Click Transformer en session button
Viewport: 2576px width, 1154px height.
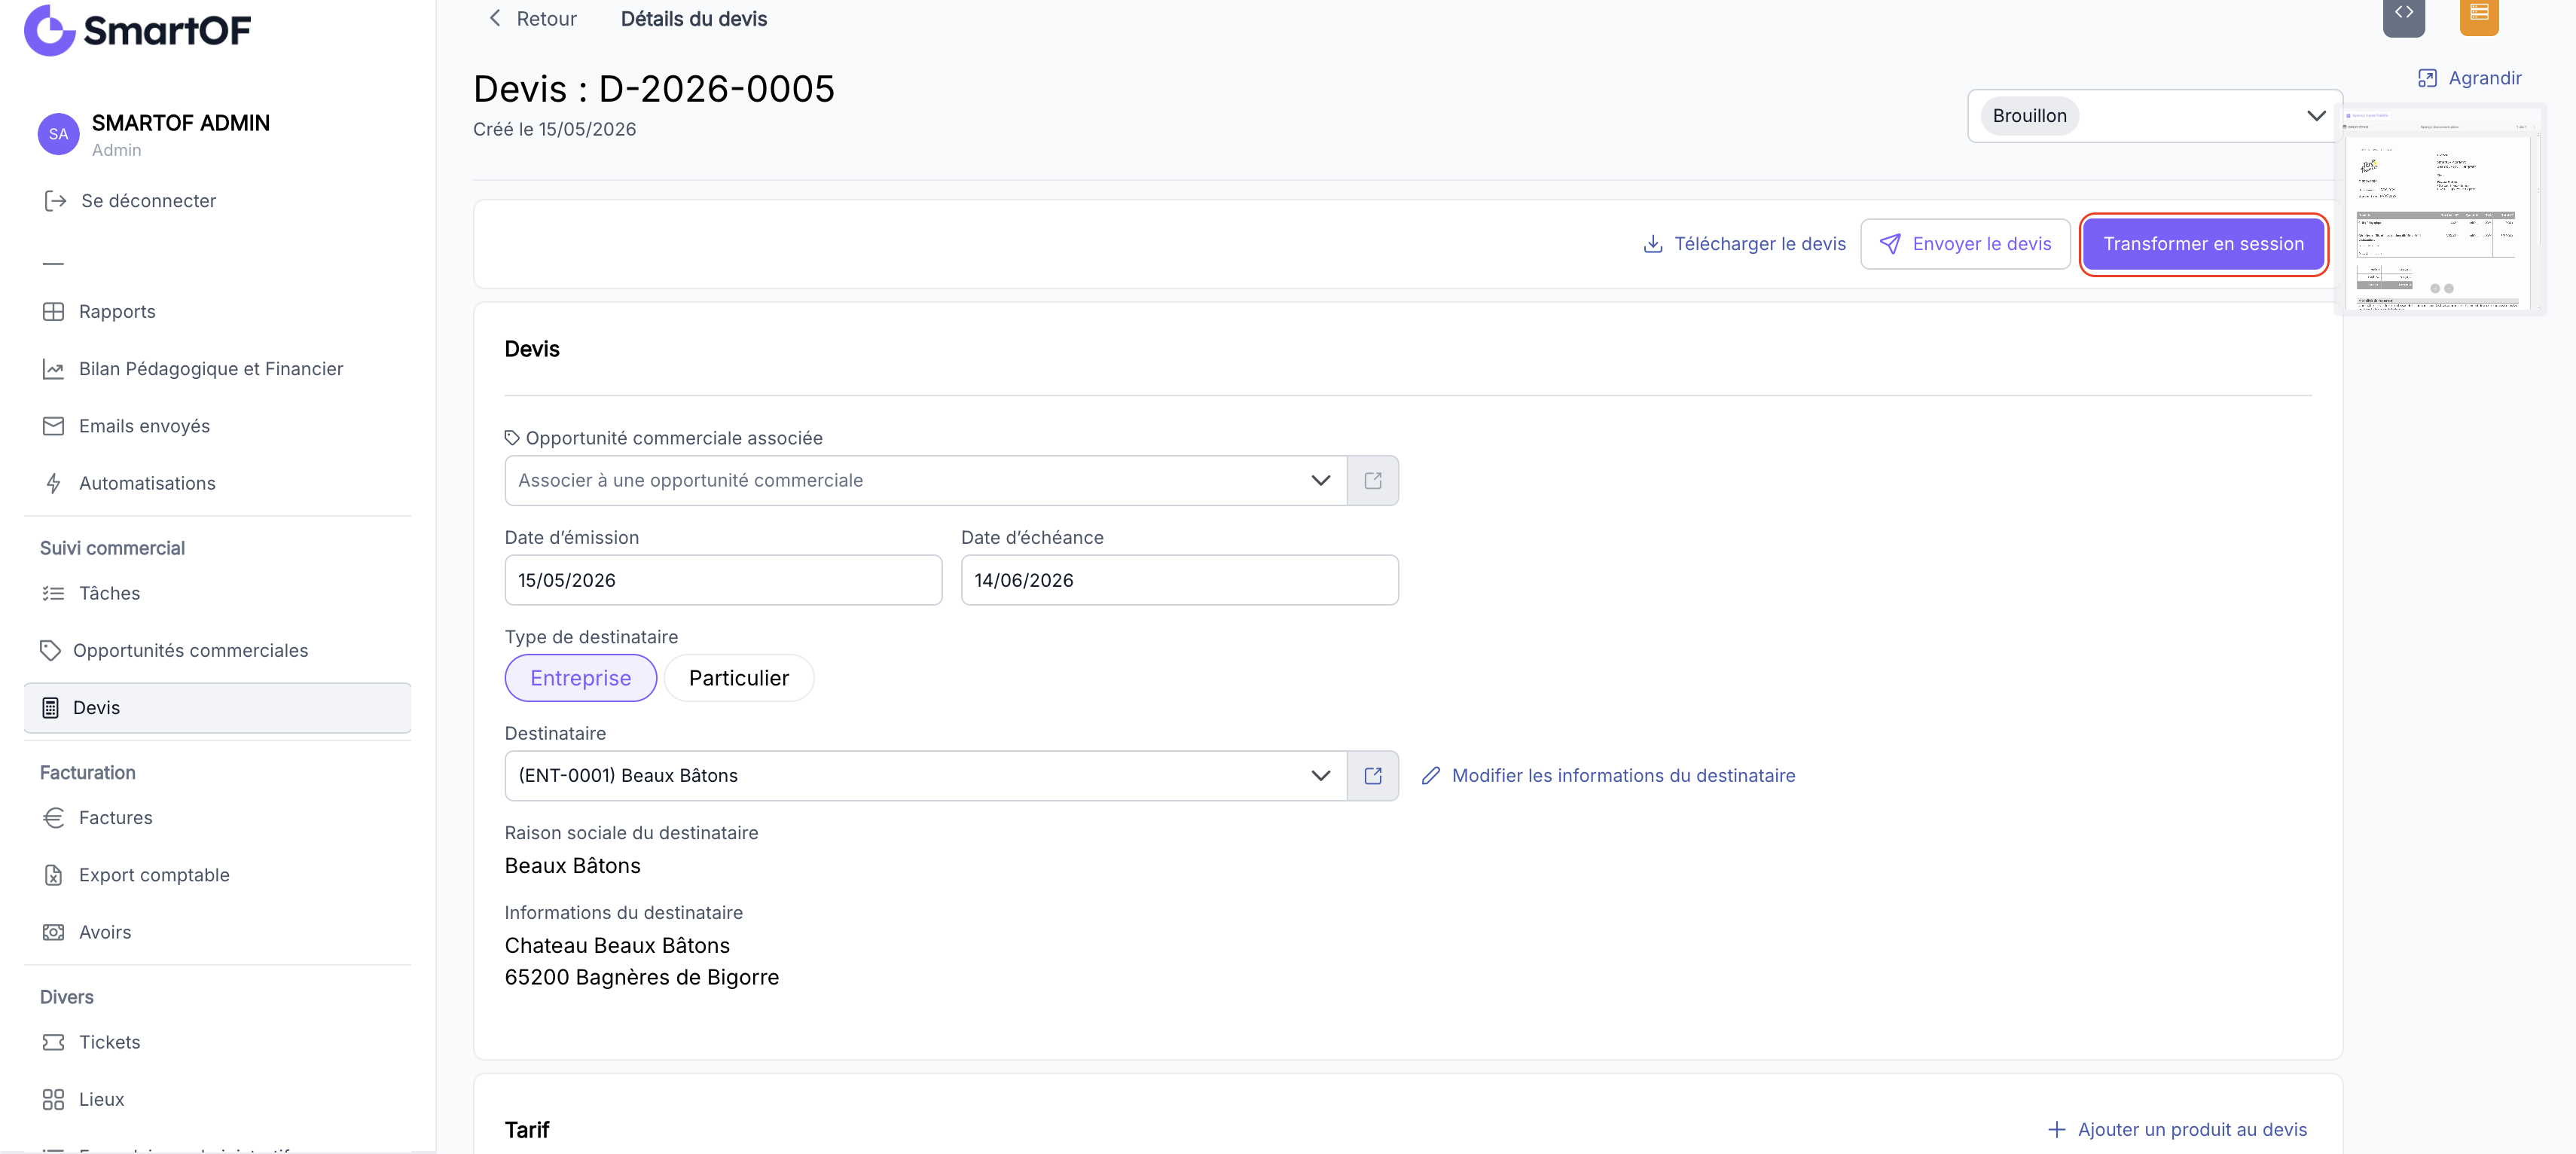(2203, 244)
